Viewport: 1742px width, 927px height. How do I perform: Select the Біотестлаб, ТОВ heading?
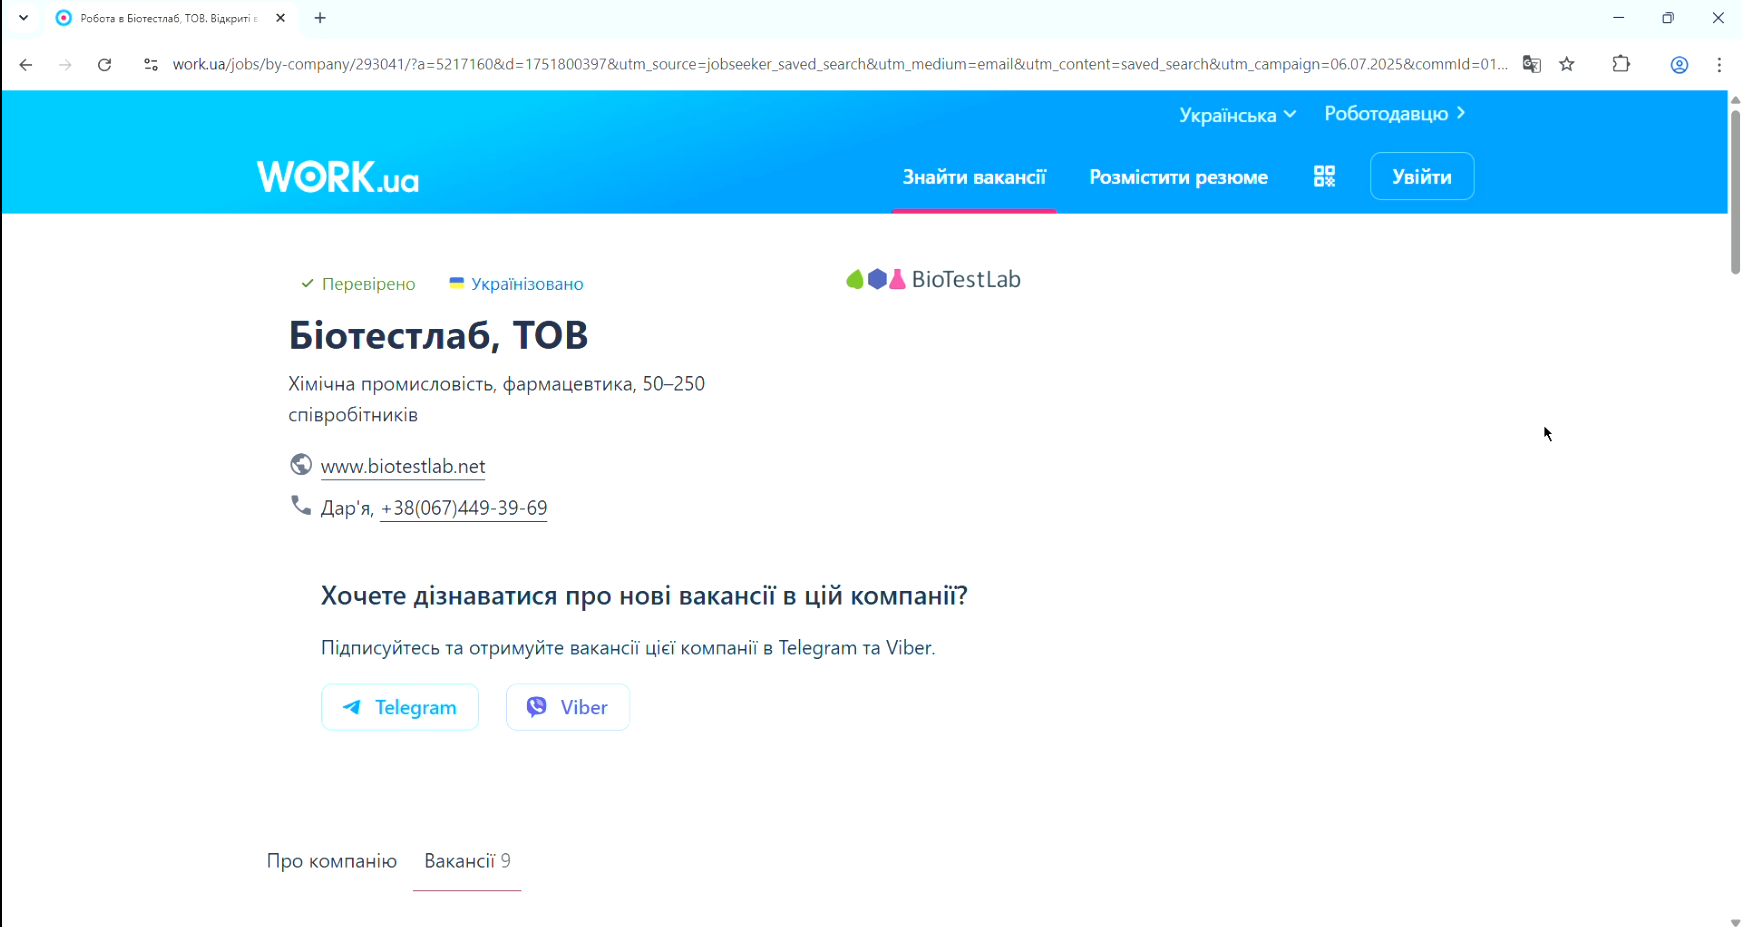tap(438, 335)
